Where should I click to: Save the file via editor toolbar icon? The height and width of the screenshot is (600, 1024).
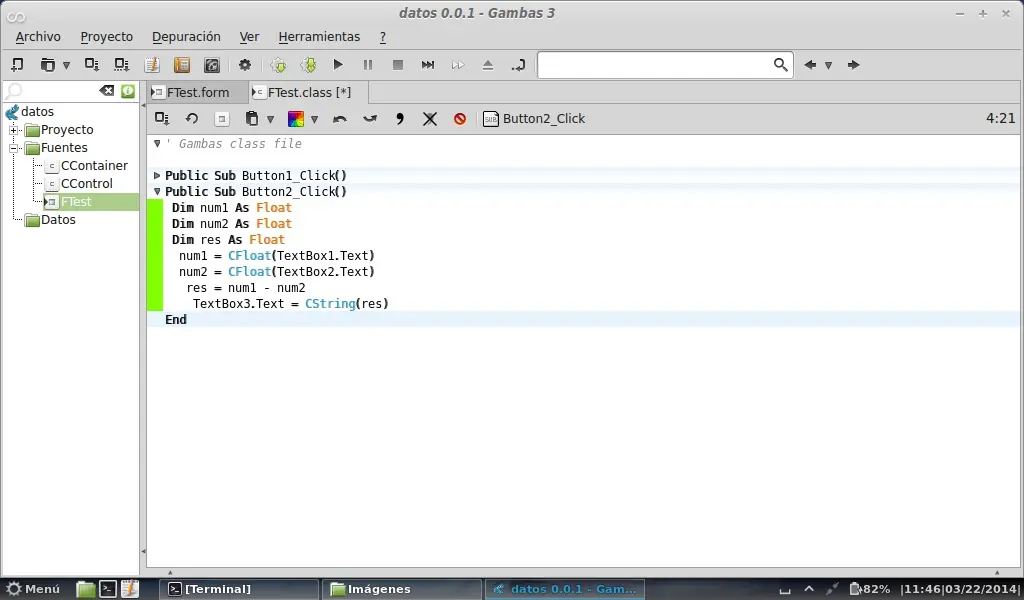pos(162,119)
